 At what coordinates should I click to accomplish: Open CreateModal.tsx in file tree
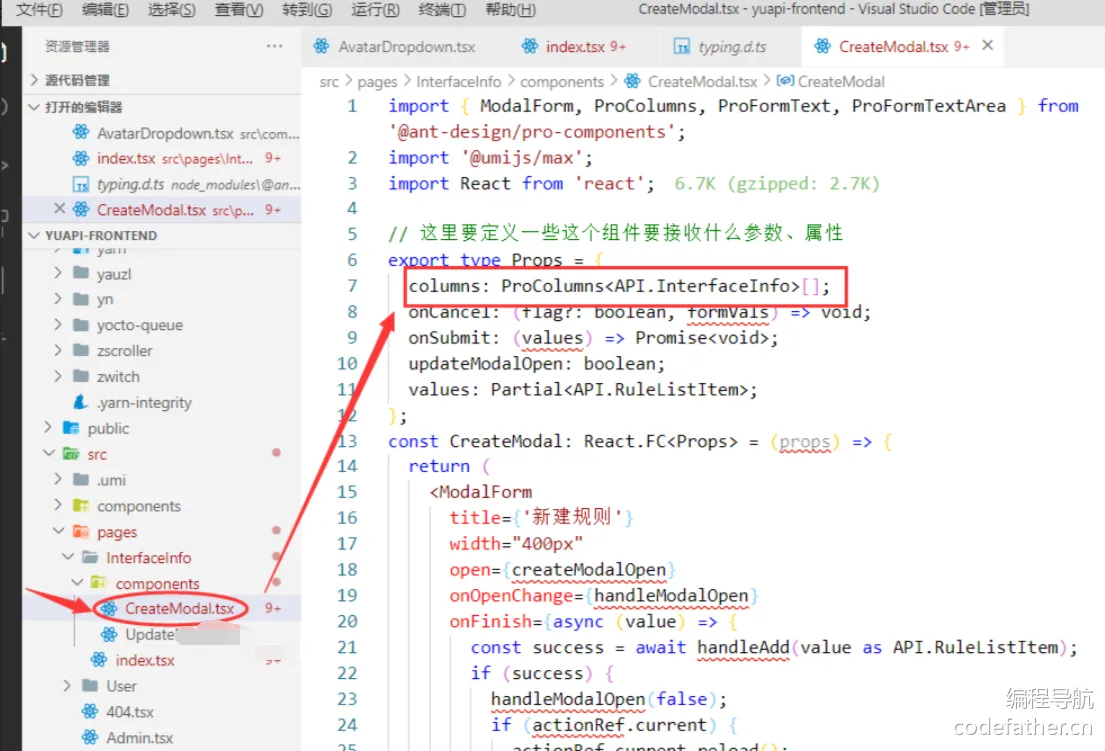(x=179, y=609)
